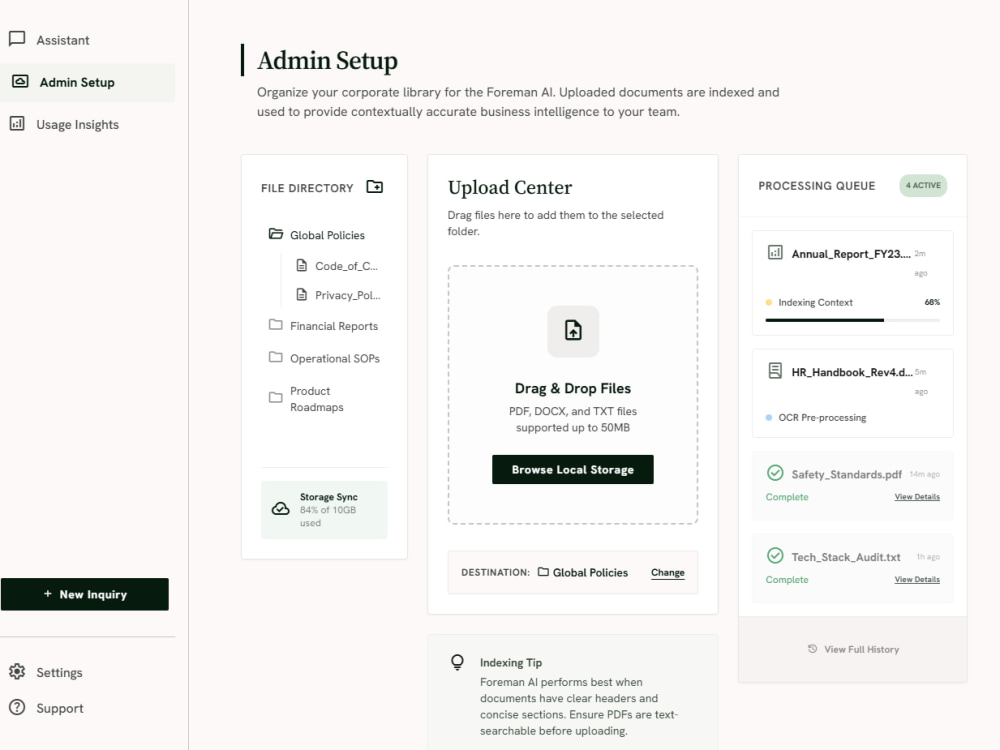Select Admin Setup in the sidebar
Viewport: 1000px width, 750px height.
(87, 82)
